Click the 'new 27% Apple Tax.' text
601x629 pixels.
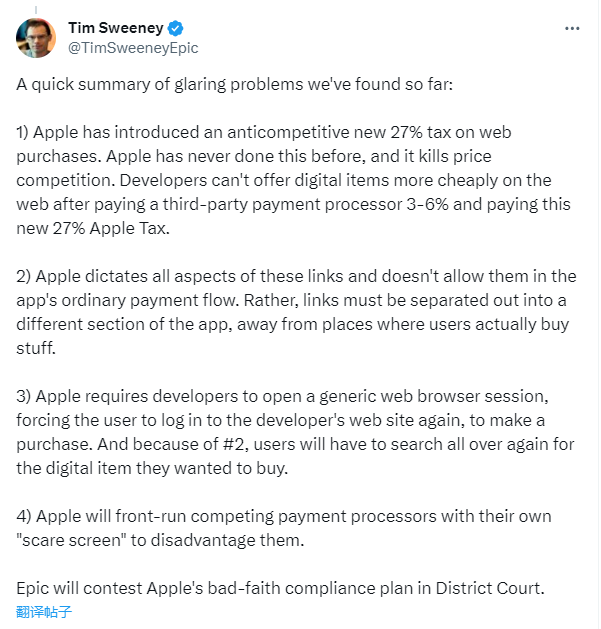click(93, 228)
